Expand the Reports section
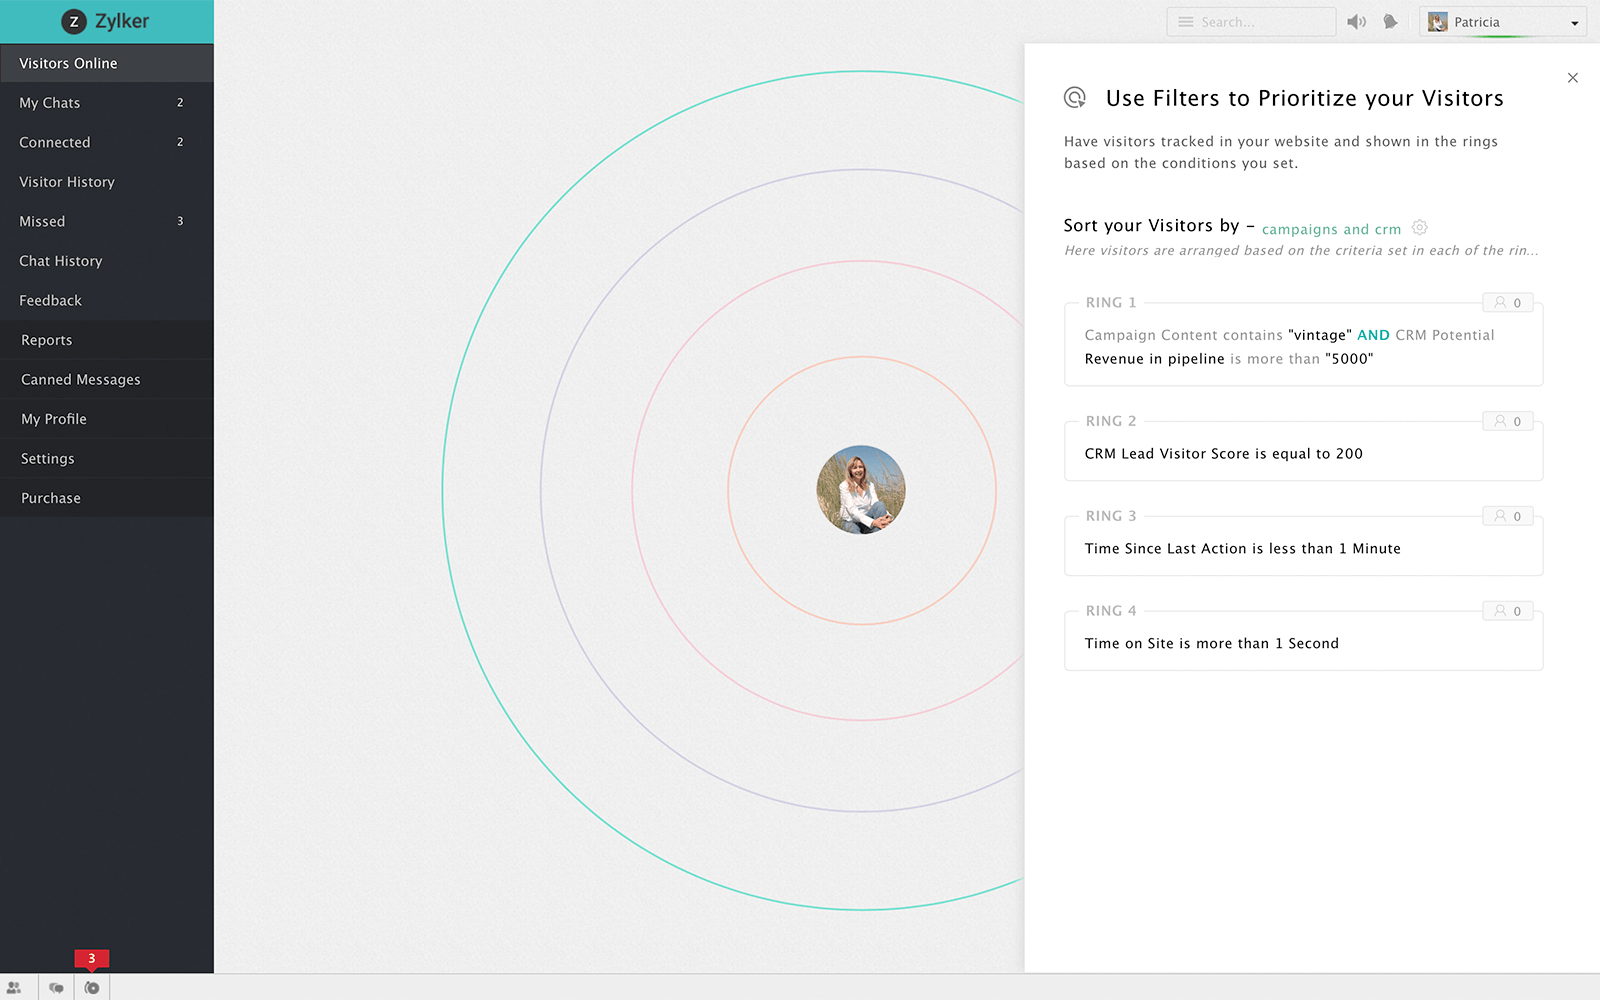The image size is (1600, 1000). point(47,340)
